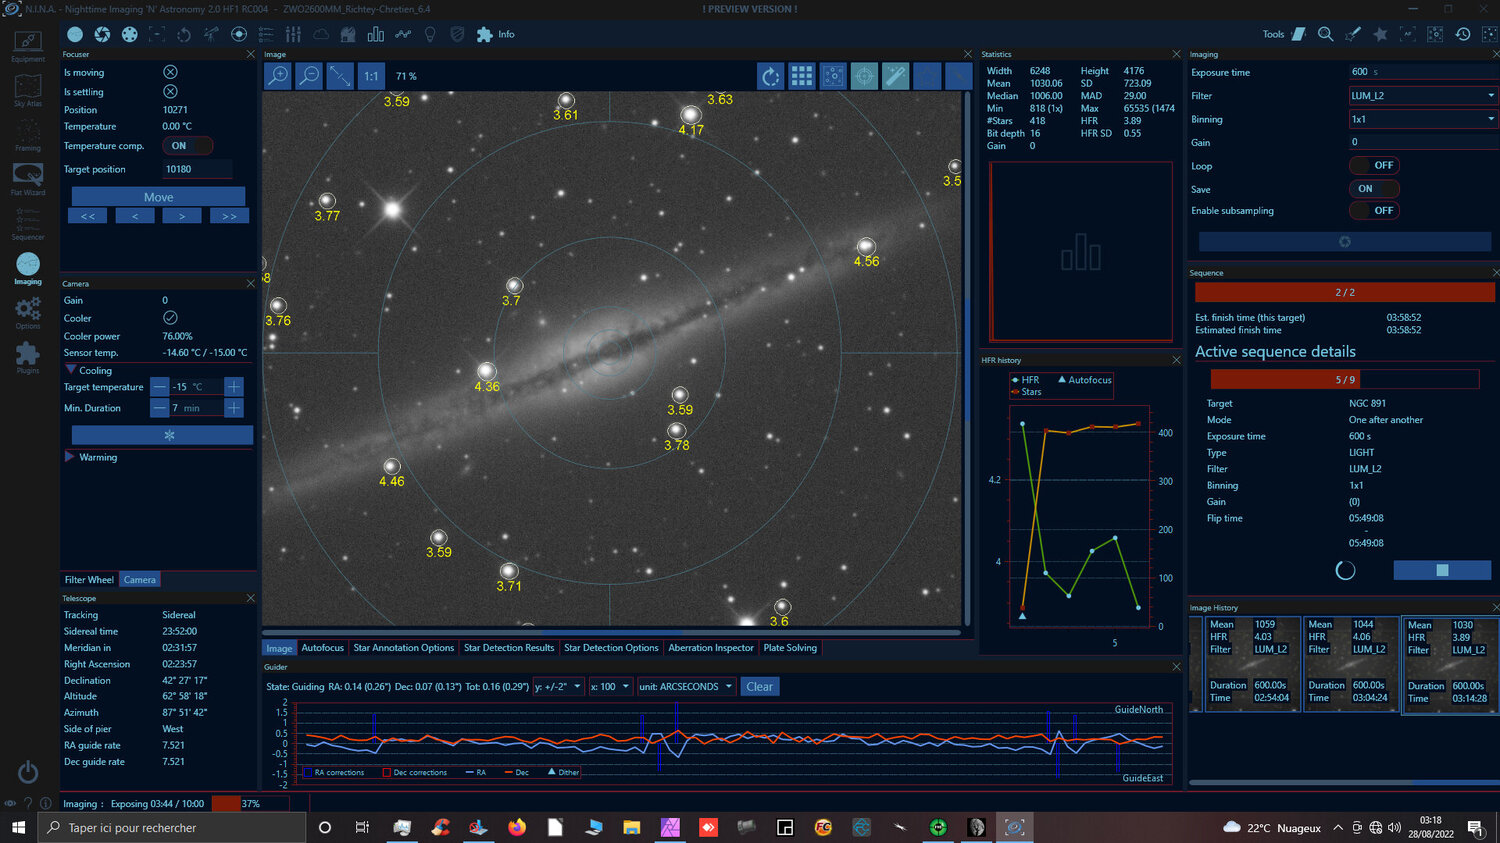
Task: Decrease the cooling target temperature
Action: [x=160, y=387]
